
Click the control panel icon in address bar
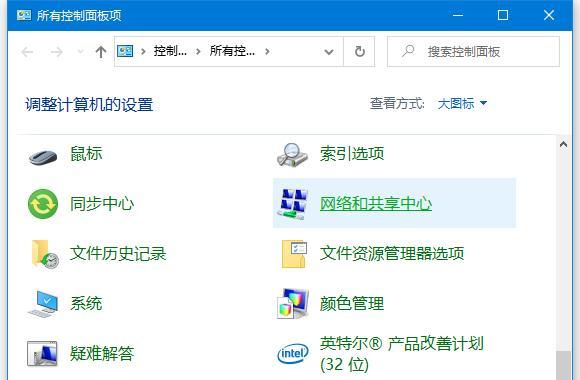(x=125, y=51)
